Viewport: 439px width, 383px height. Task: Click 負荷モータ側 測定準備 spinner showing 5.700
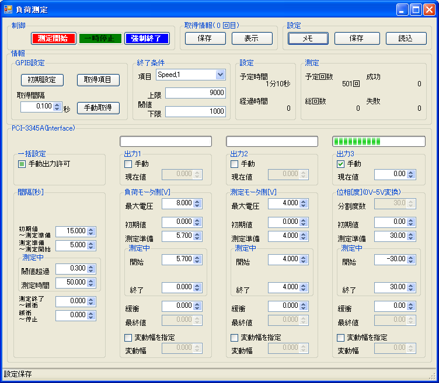pos(182,236)
